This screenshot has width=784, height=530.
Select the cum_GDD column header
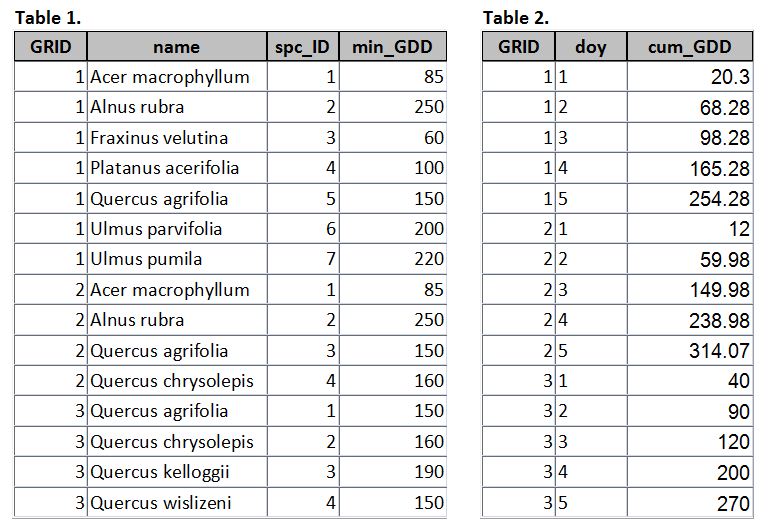point(690,46)
